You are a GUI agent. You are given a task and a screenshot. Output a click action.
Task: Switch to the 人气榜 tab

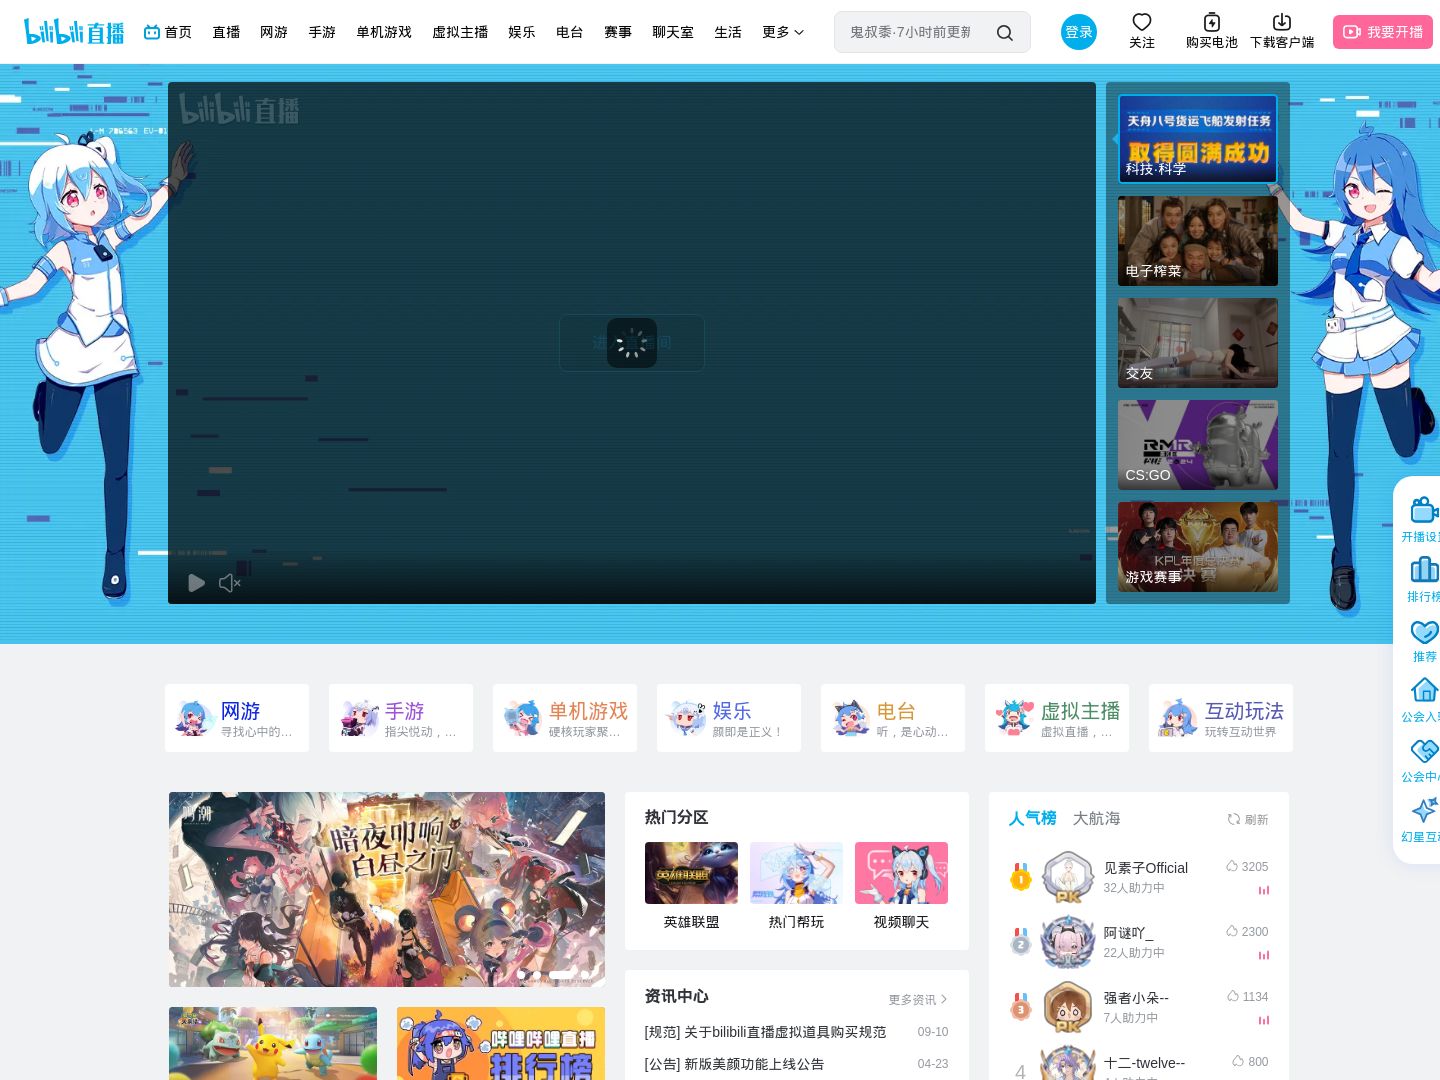pyautogui.click(x=1032, y=818)
